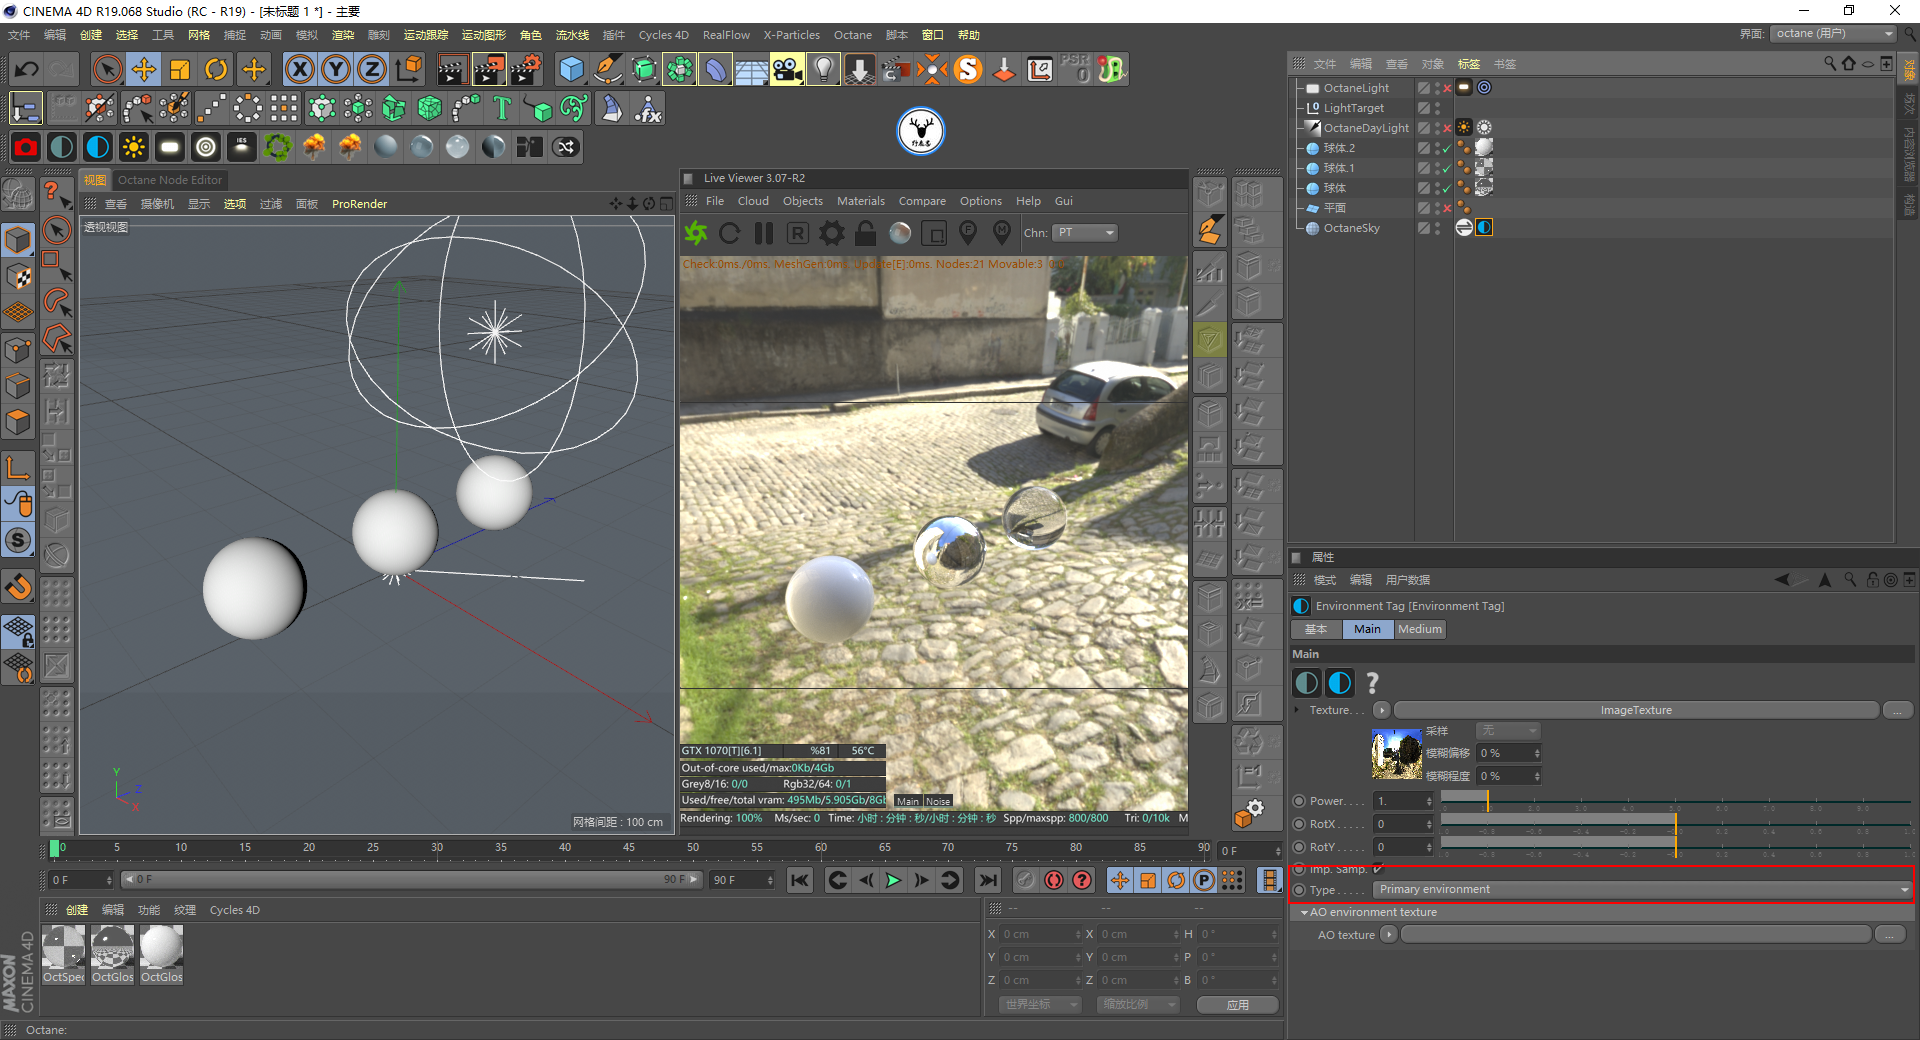
Task: Select LightTarget object row
Action: pyautogui.click(x=1354, y=108)
